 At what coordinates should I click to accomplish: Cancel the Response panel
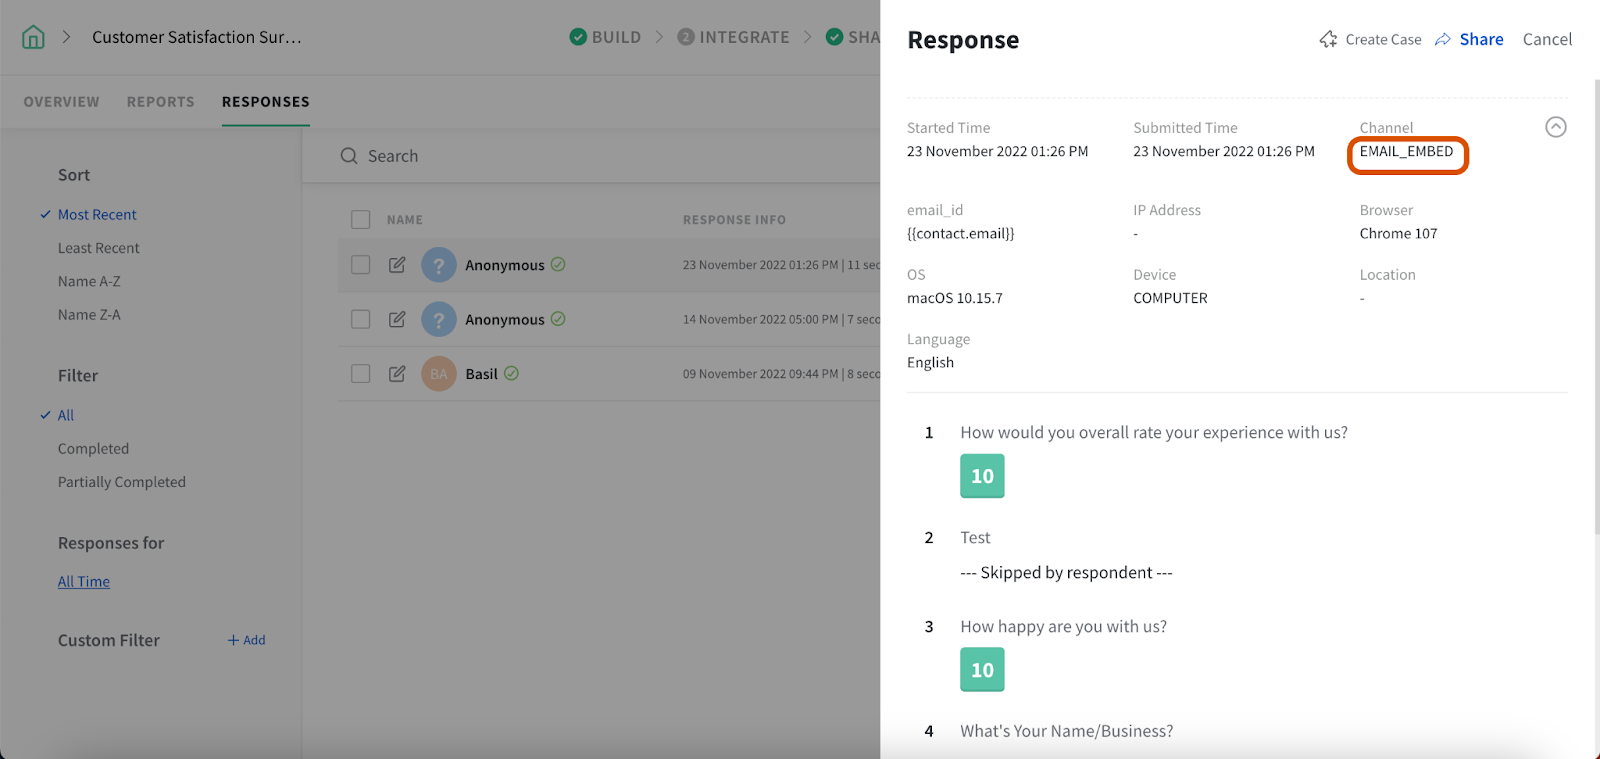tap(1547, 40)
